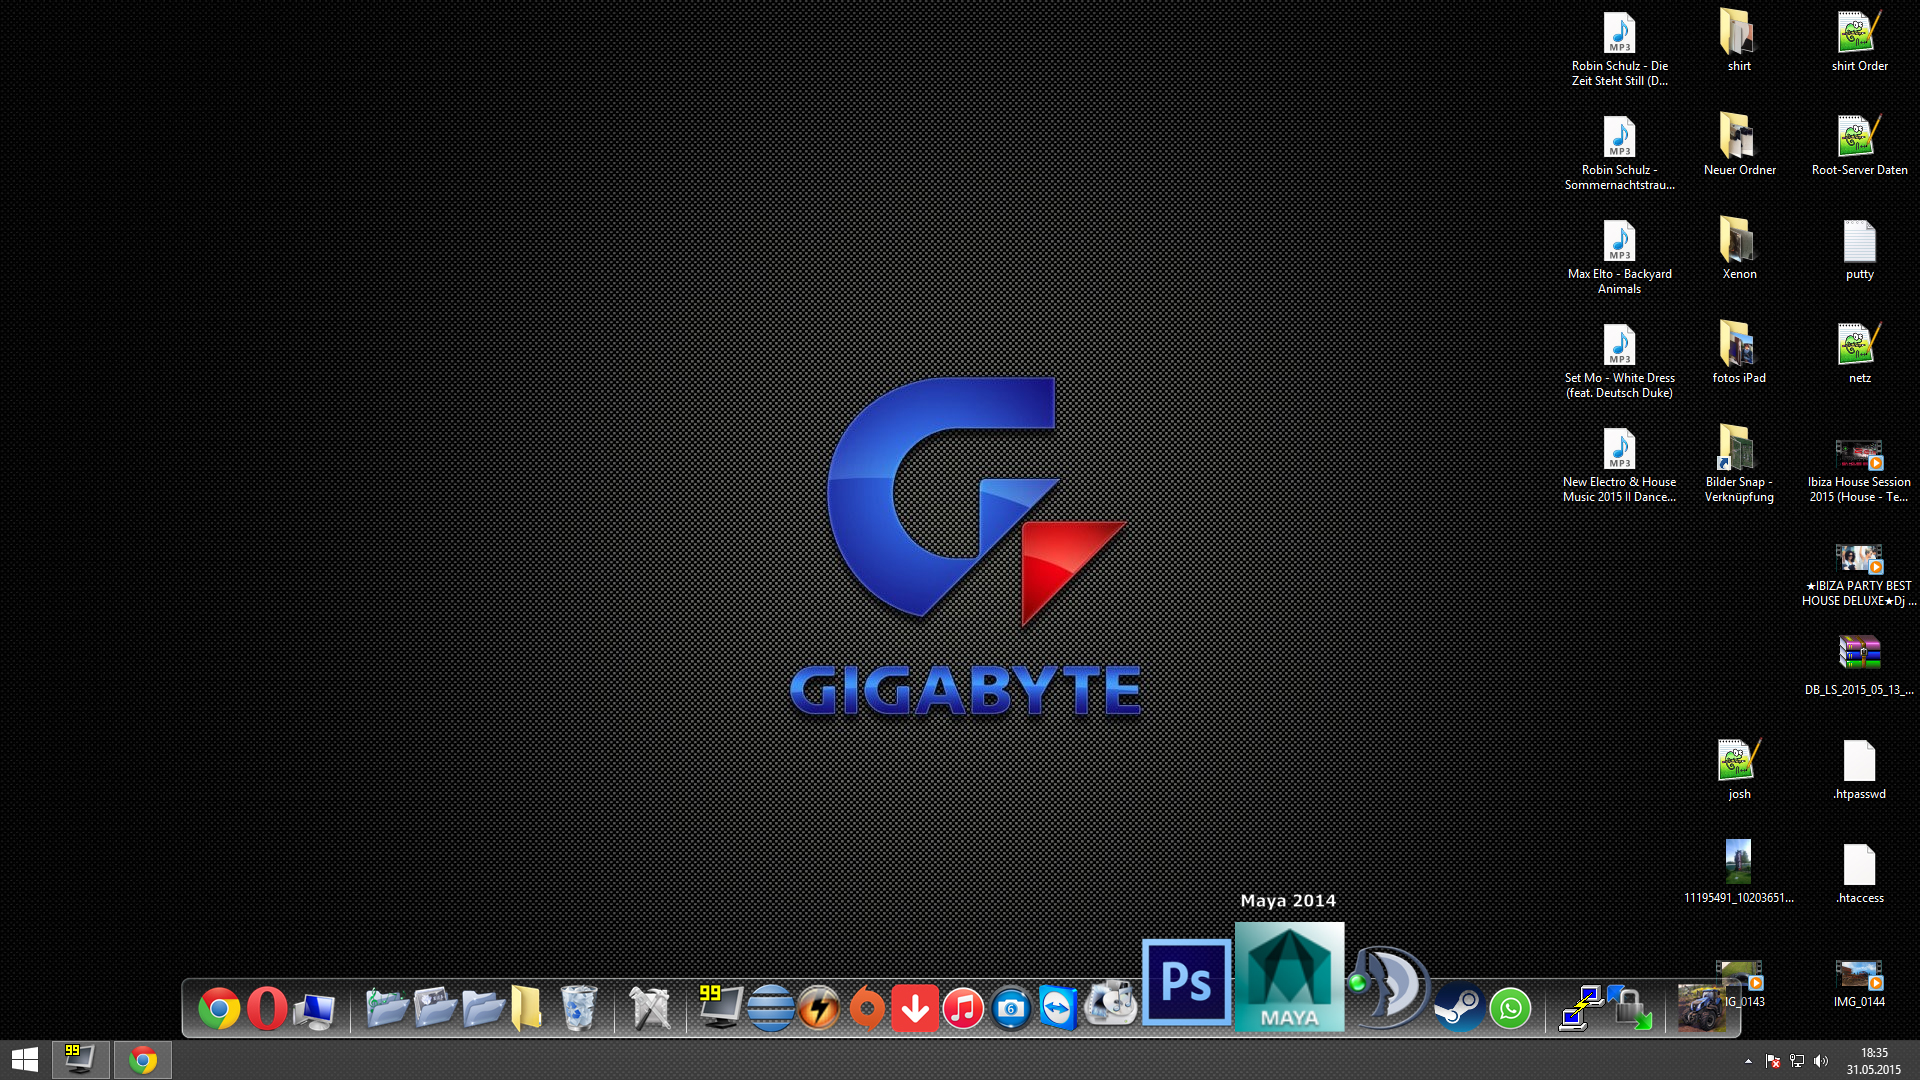Click the Opera browser dock icon

(267, 1008)
